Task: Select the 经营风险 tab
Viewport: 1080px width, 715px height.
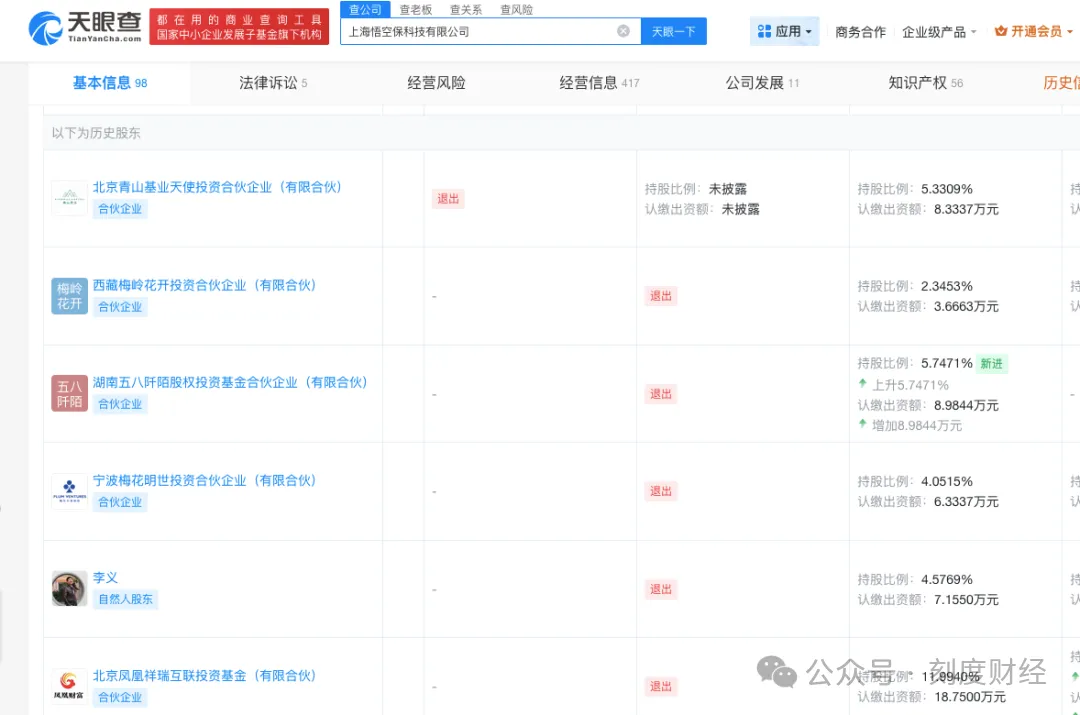Action: [x=436, y=83]
